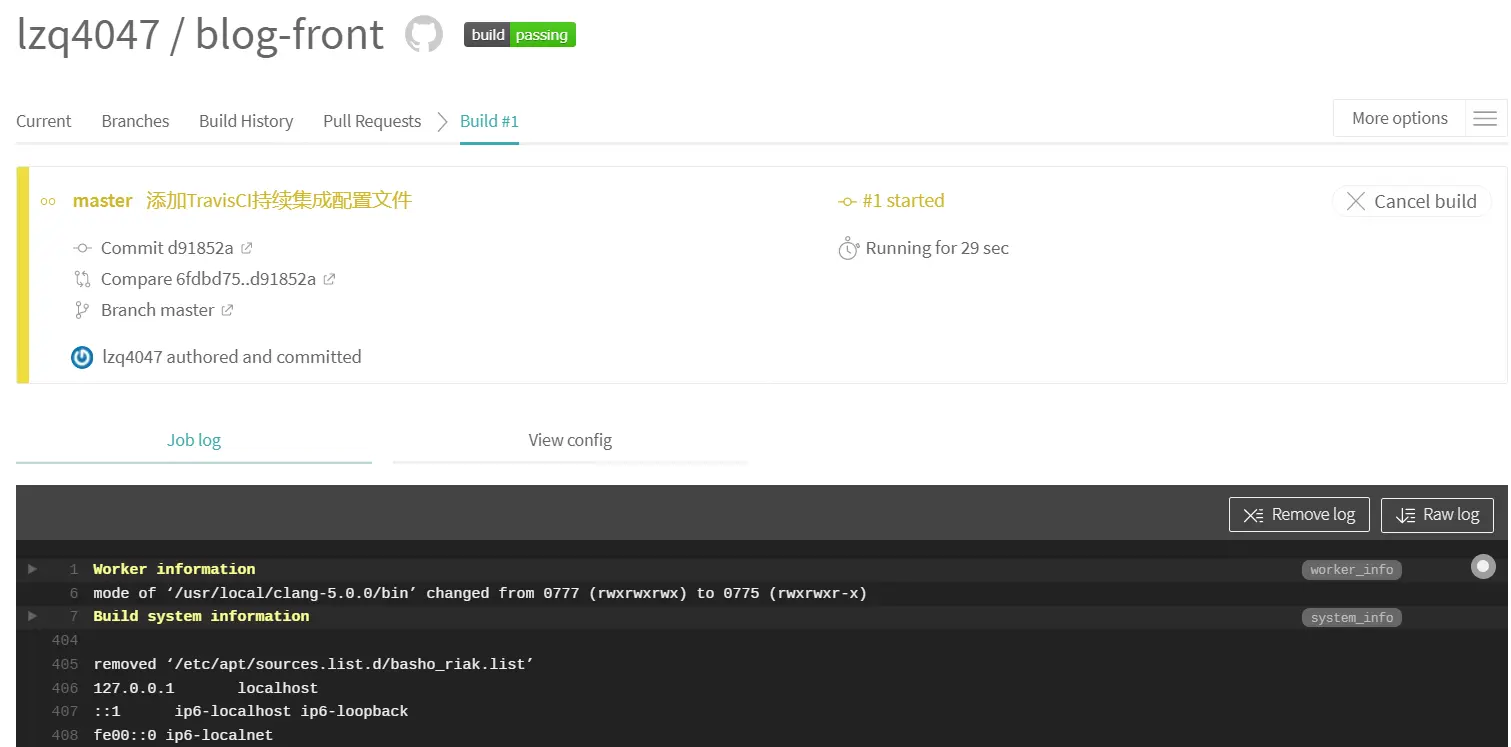The width and height of the screenshot is (1511, 747).
Task: Click log line ::1 ip6-localhost ip6-loopback
Action: tap(251, 712)
